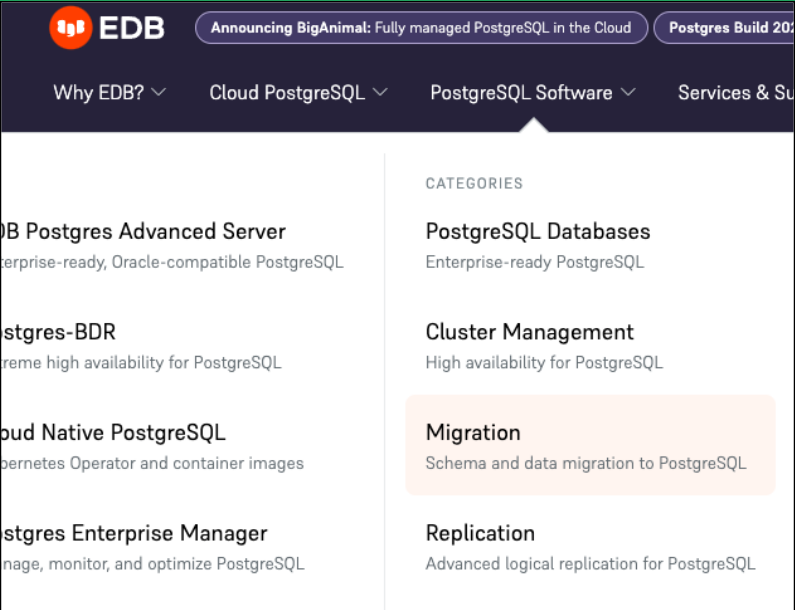Open the Services & Support menu
This screenshot has width=795, height=610.
click(735, 93)
